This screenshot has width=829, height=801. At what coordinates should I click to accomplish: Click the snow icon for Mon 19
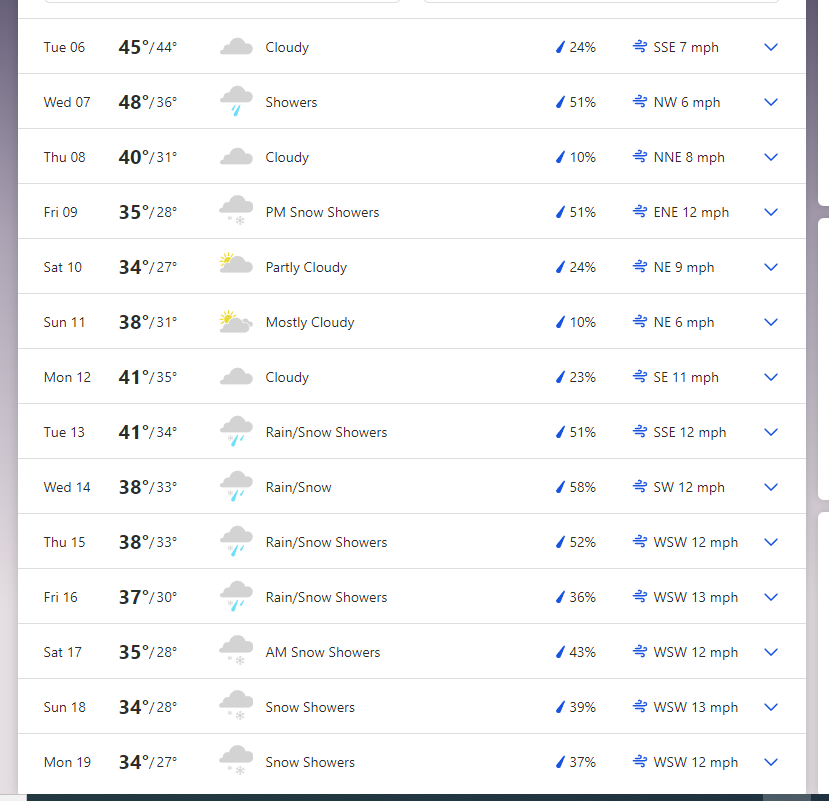(x=236, y=760)
